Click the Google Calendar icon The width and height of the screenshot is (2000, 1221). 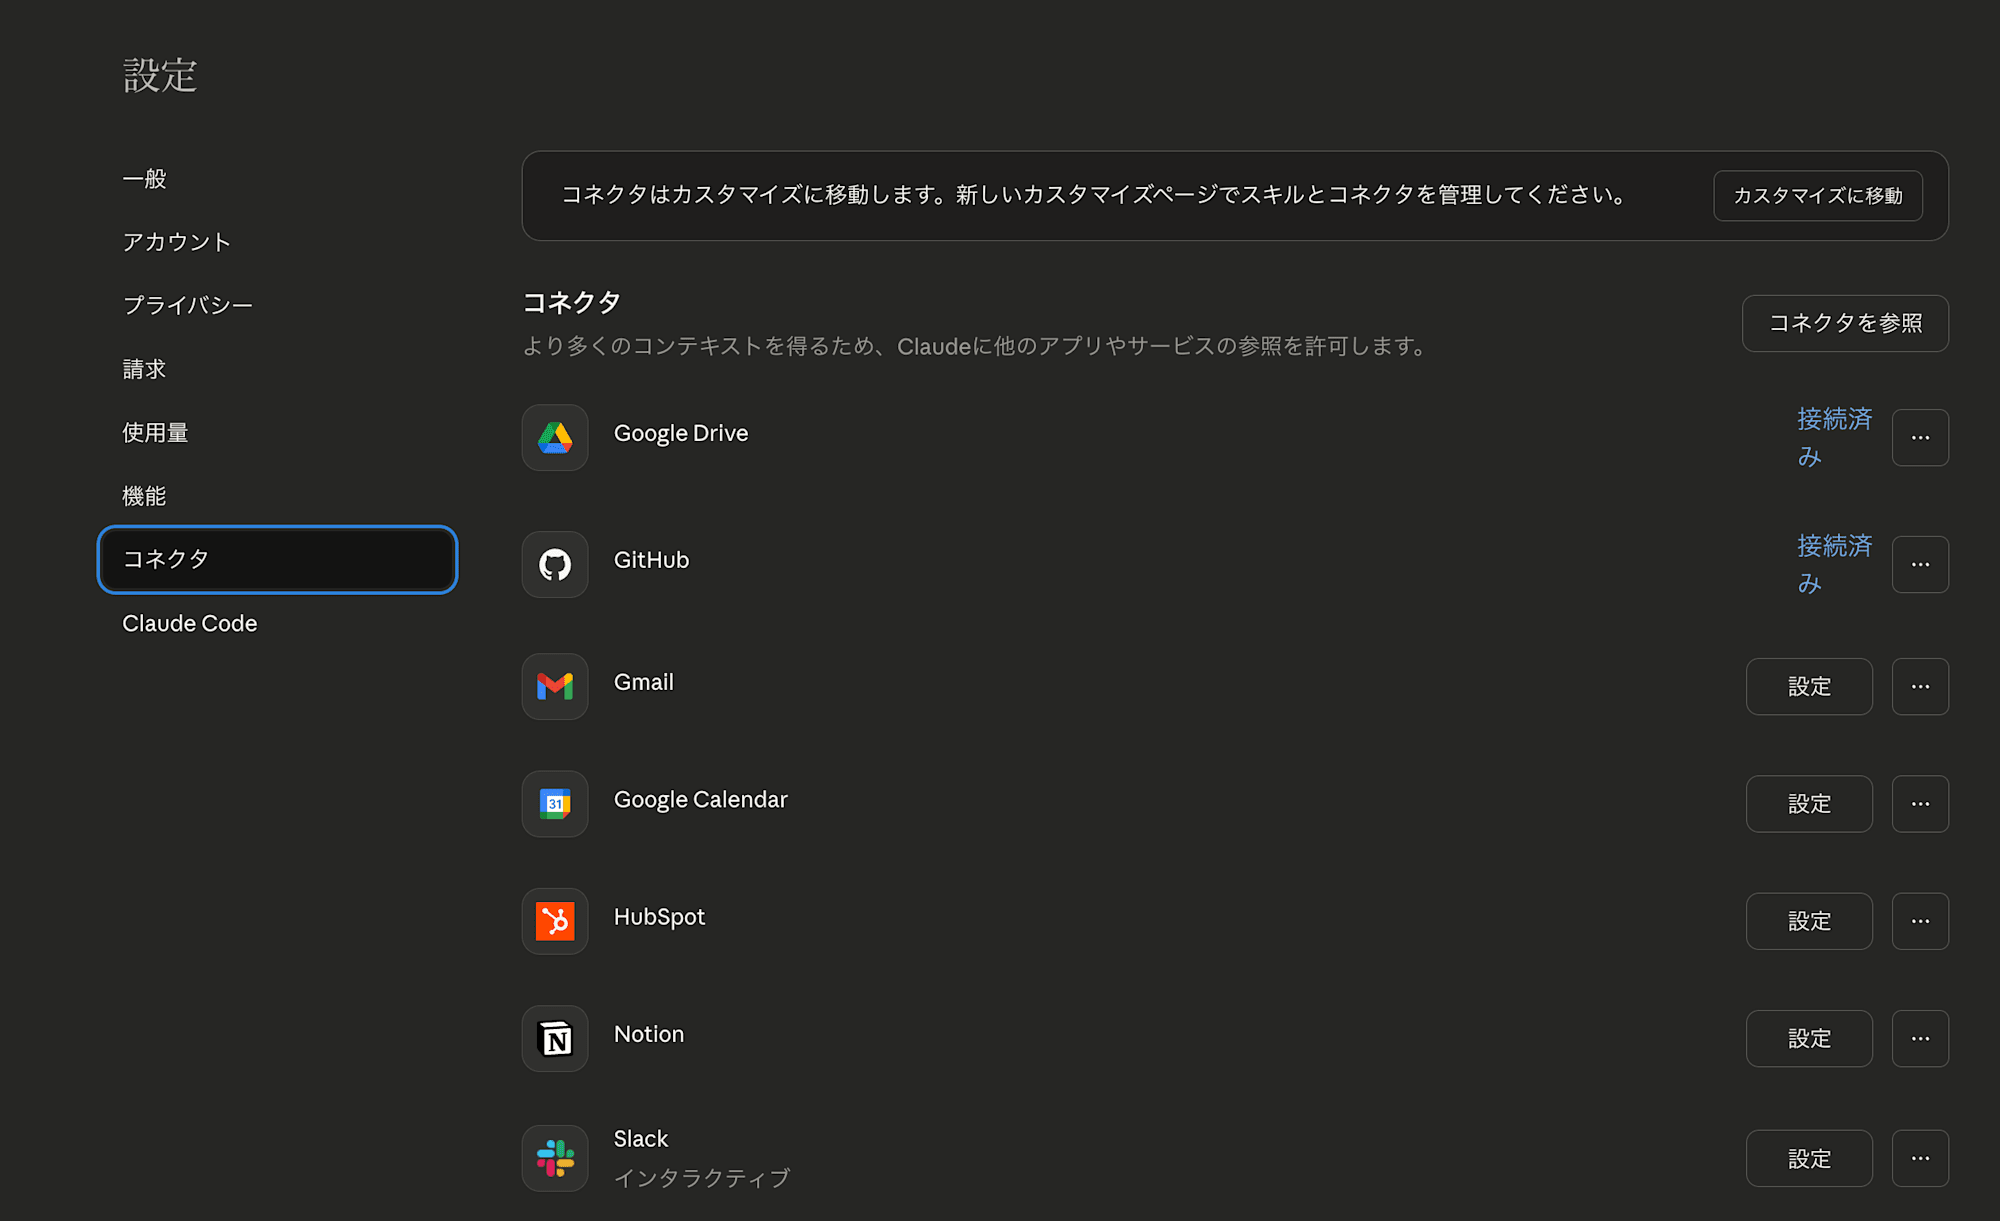(555, 803)
